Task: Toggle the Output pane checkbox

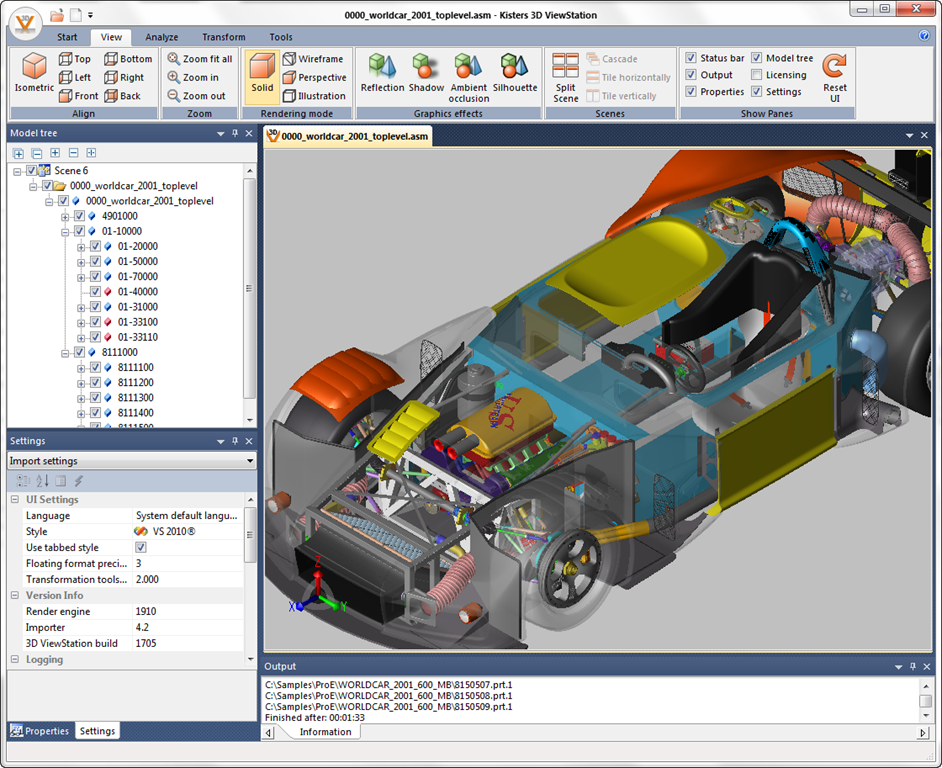Action: 691,75
